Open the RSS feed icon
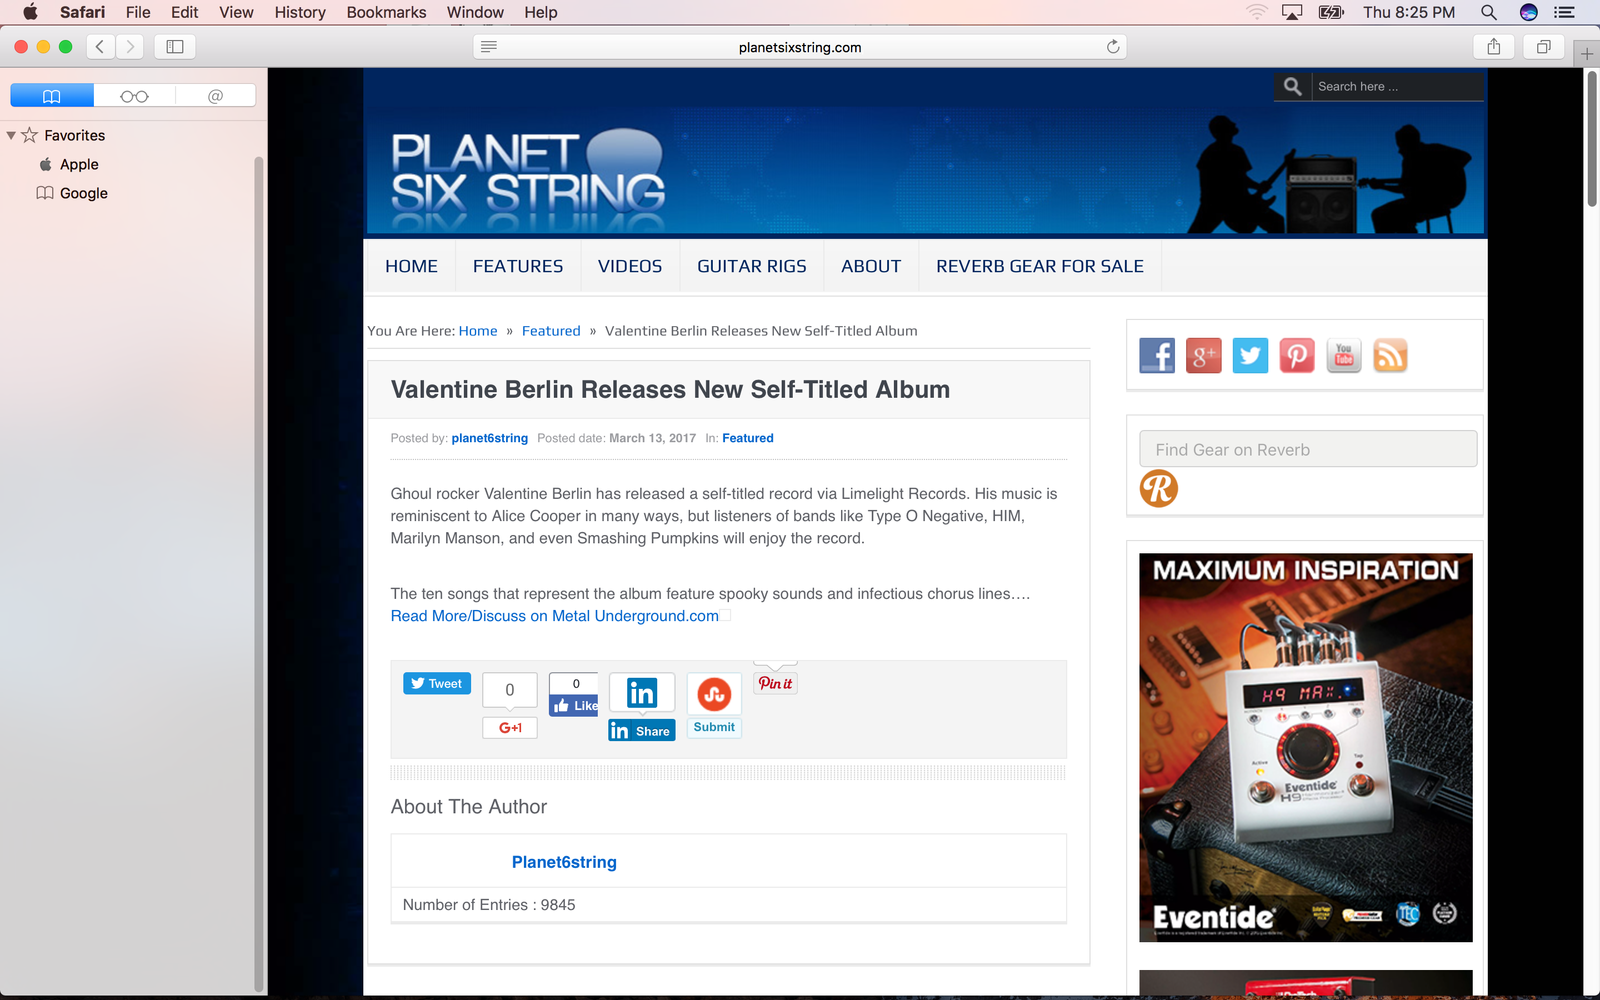The image size is (1600, 1000). pyautogui.click(x=1390, y=355)
